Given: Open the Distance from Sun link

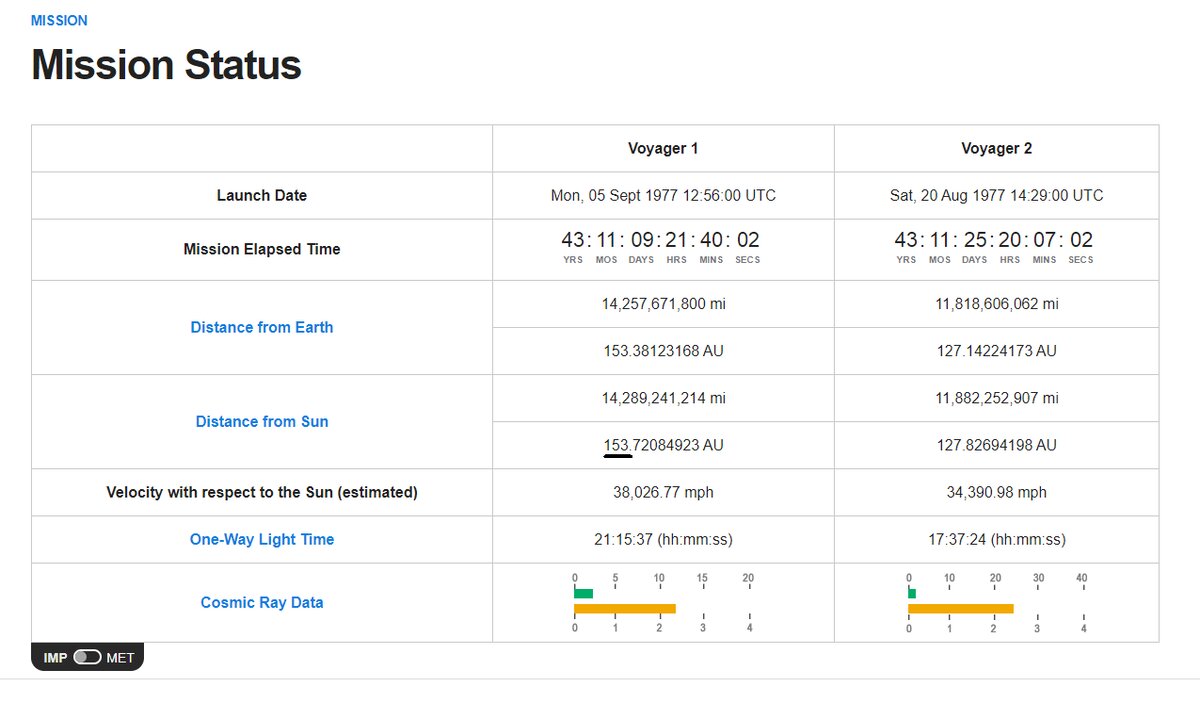Looking at the screenshot, I should (262, 421).
